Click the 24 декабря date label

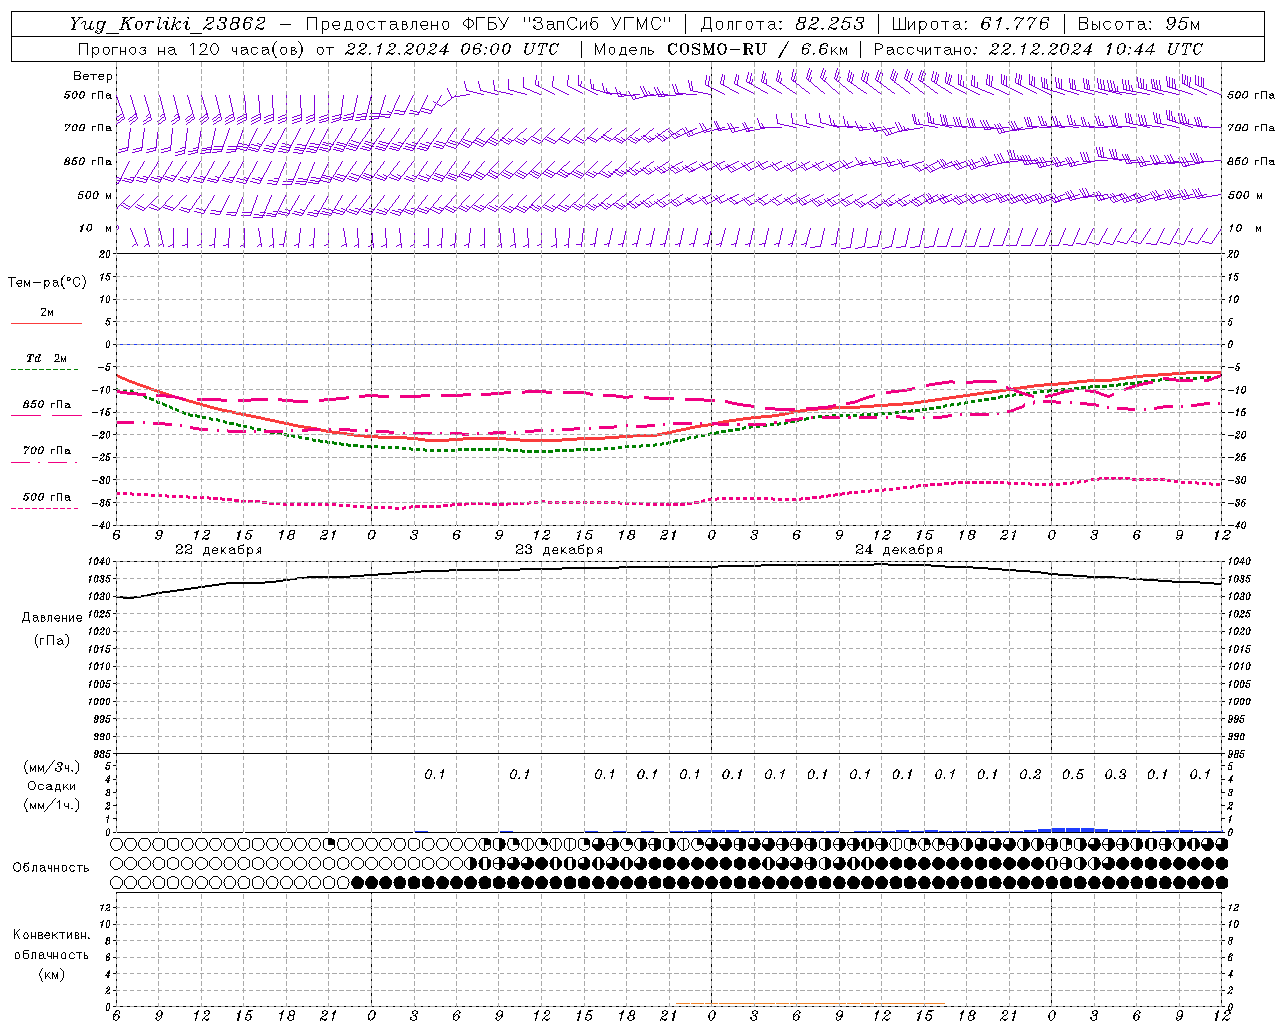coord(899,550)
